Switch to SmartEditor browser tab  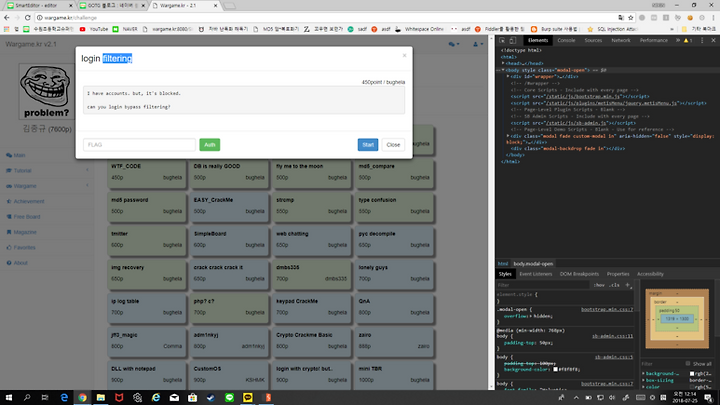tap(38, 6)
